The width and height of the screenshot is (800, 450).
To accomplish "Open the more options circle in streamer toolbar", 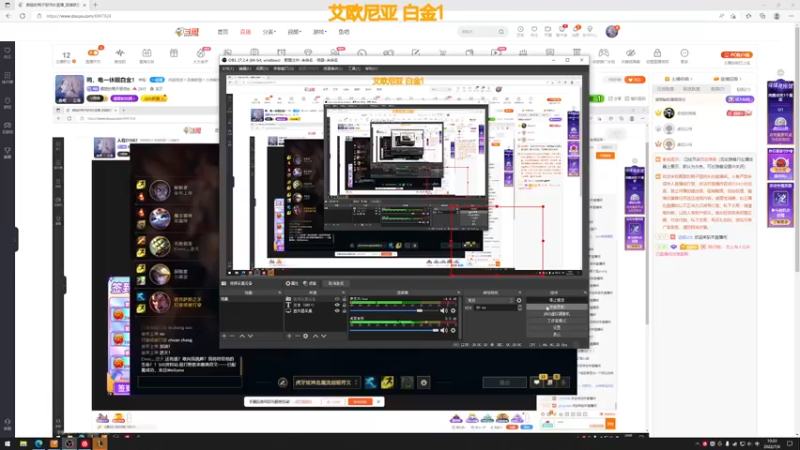I will tap(684, 55).
